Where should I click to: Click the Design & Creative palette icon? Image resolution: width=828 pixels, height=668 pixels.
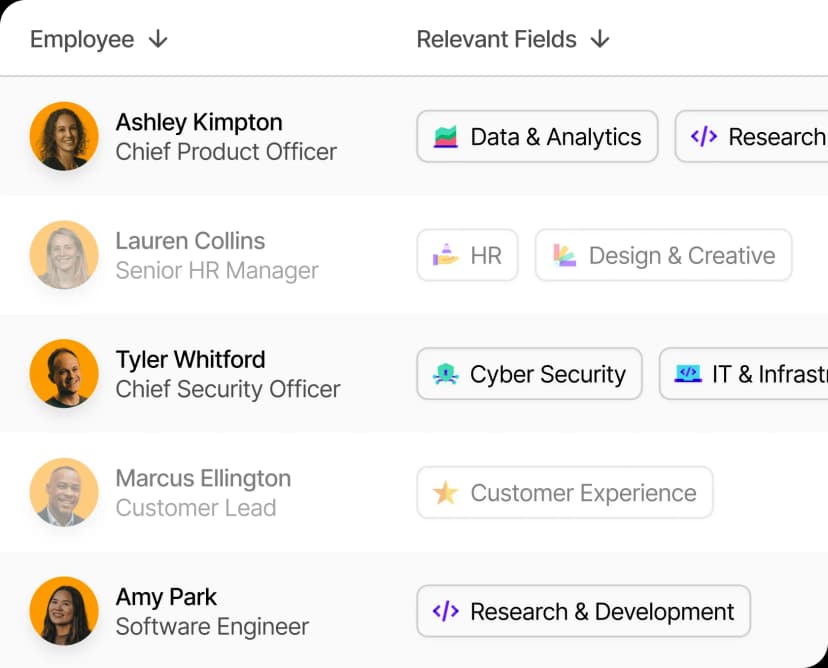(x=564, y=256)
